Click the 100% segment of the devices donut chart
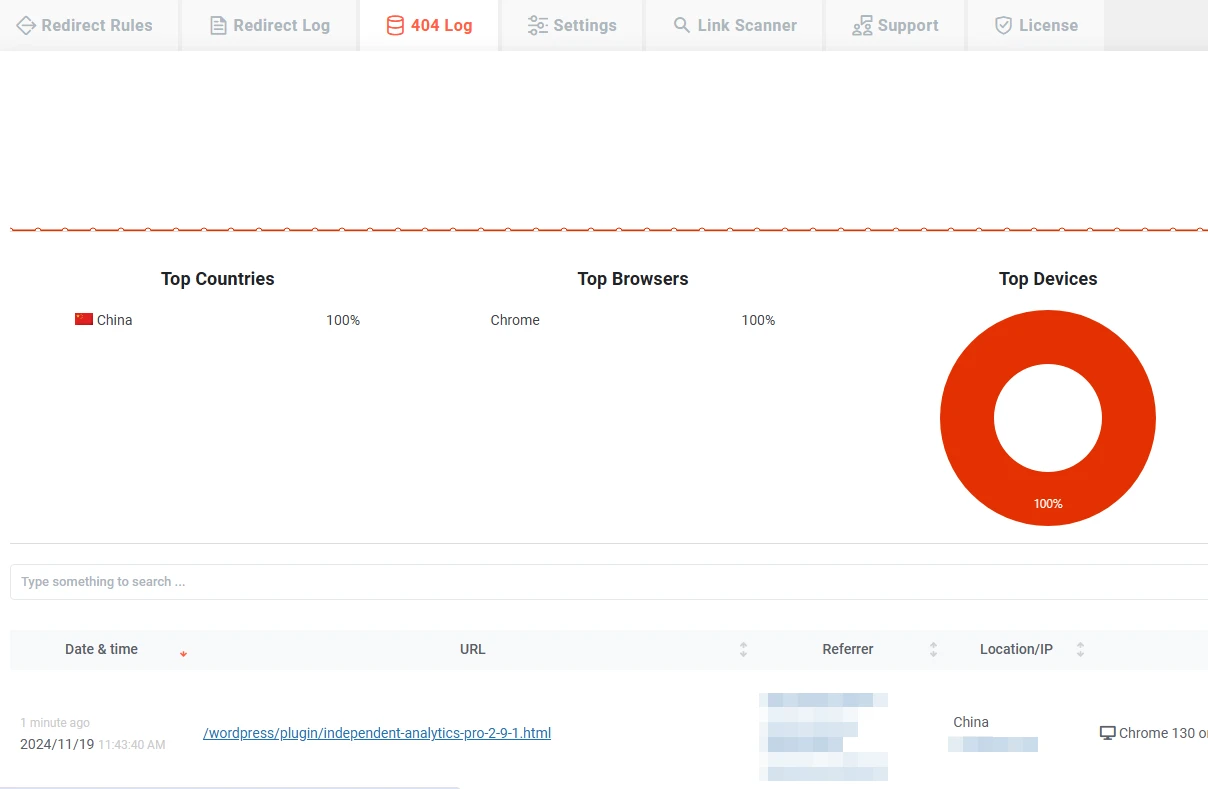Image resolution: width=1208 pixels, height=789 pixels. pos(1048,503)
